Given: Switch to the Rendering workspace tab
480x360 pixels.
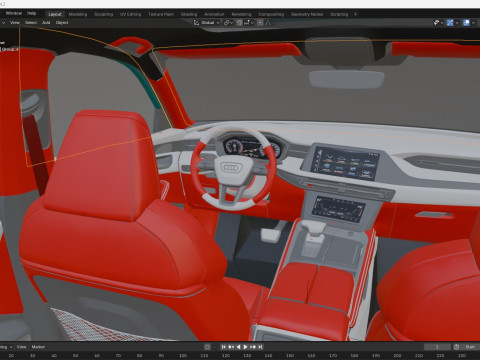Looking at the screenshot, I should tap(241, 14).
